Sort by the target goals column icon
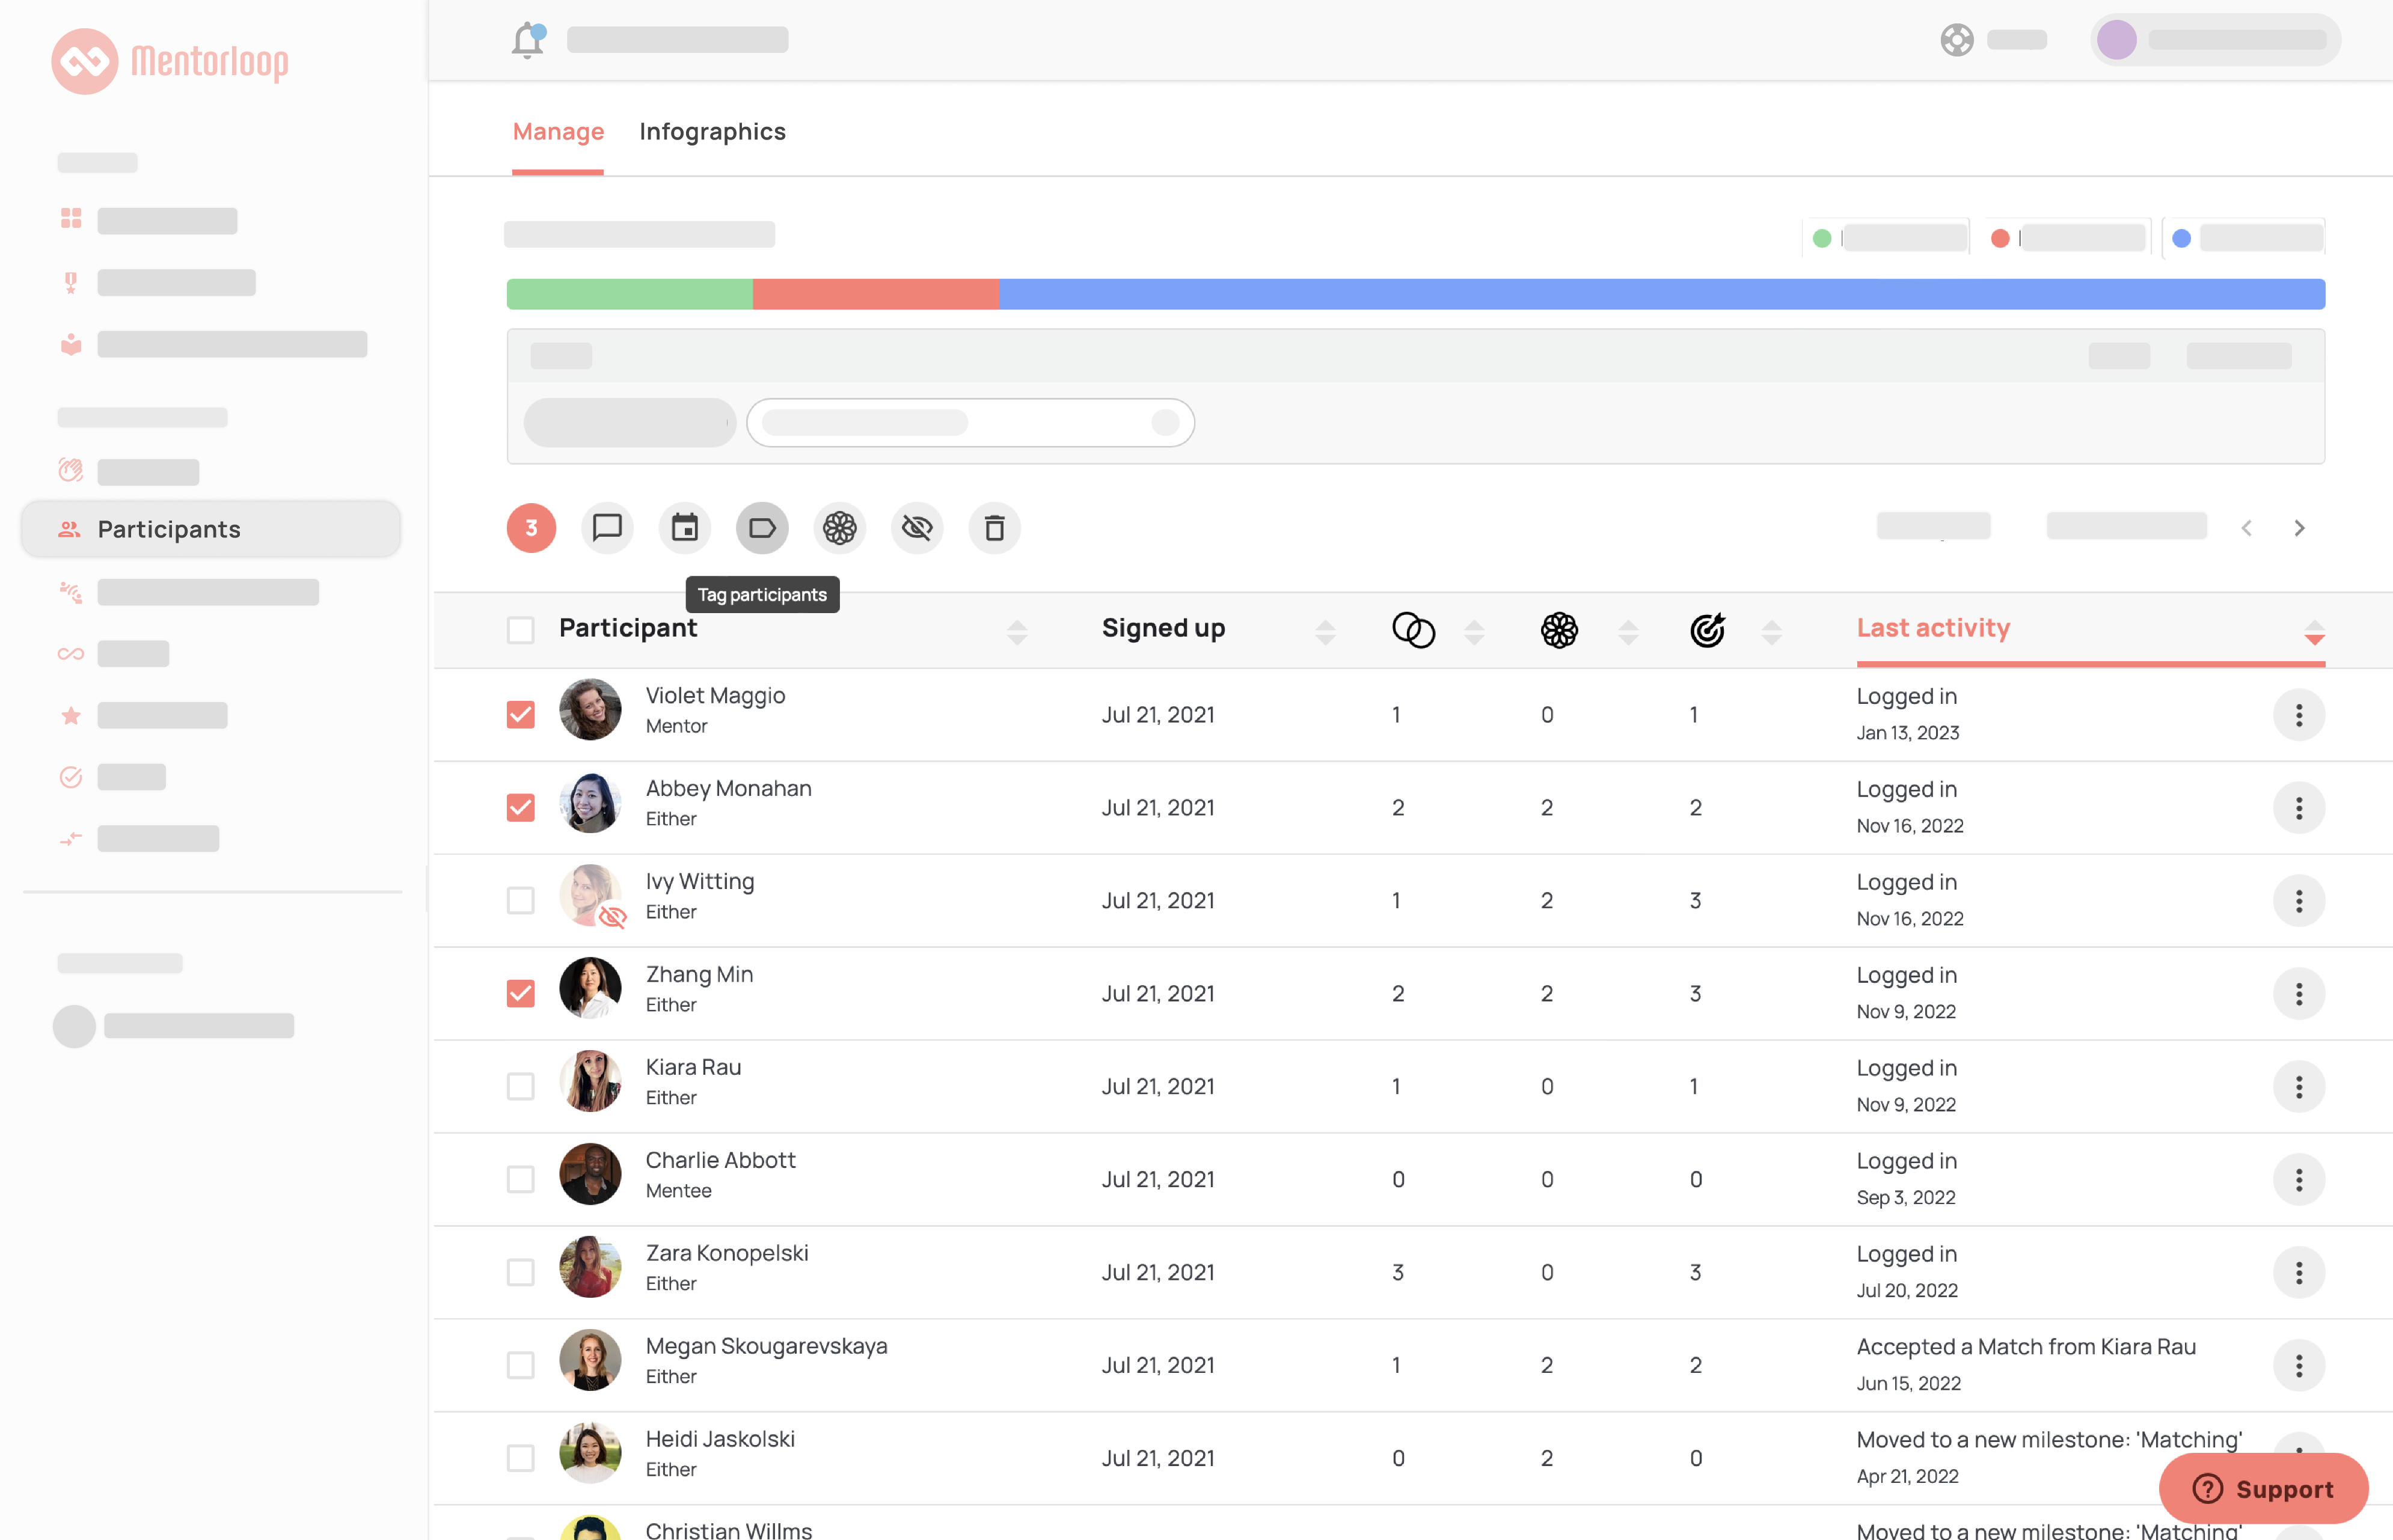The image size is (2393, 1540). [1708, 630]
